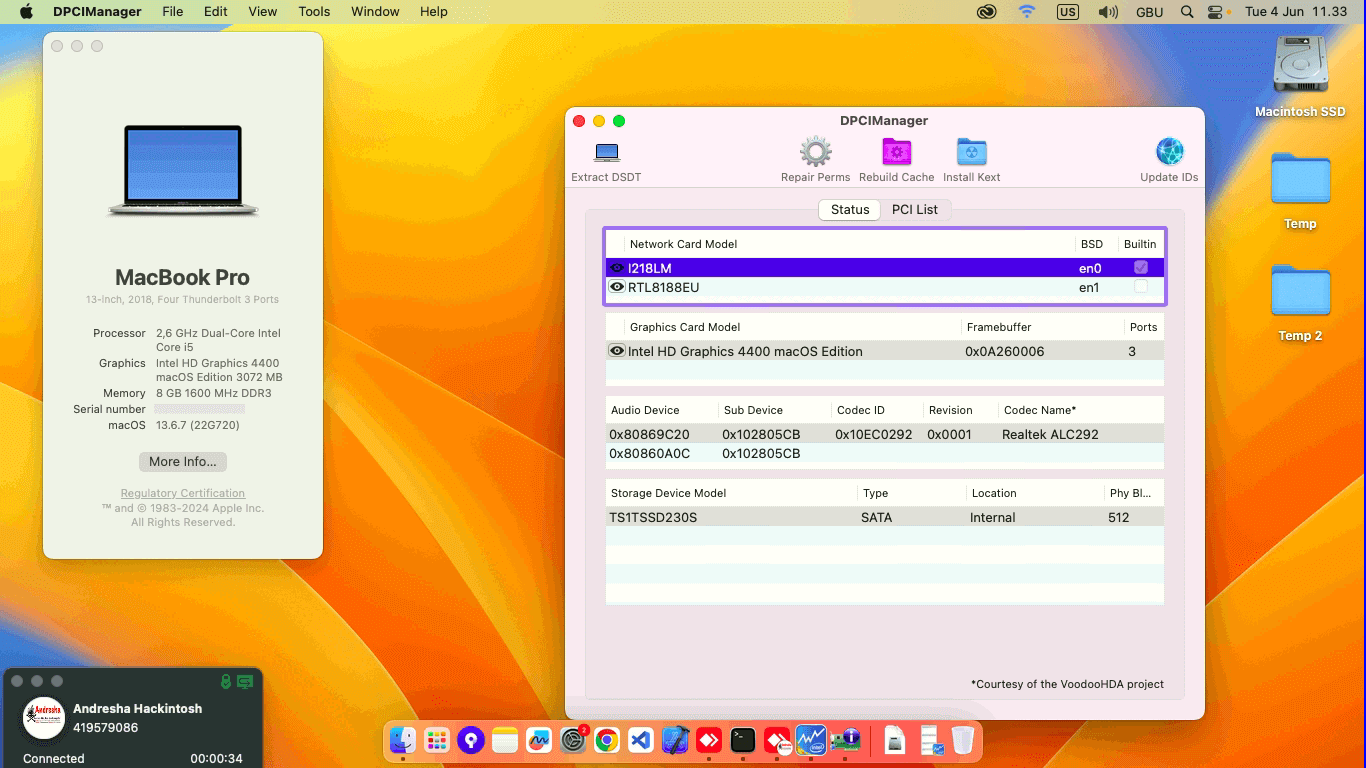Switch to the PCI List tab
The height and width of the screenshot is (768, 1366).
coord(915,209)
